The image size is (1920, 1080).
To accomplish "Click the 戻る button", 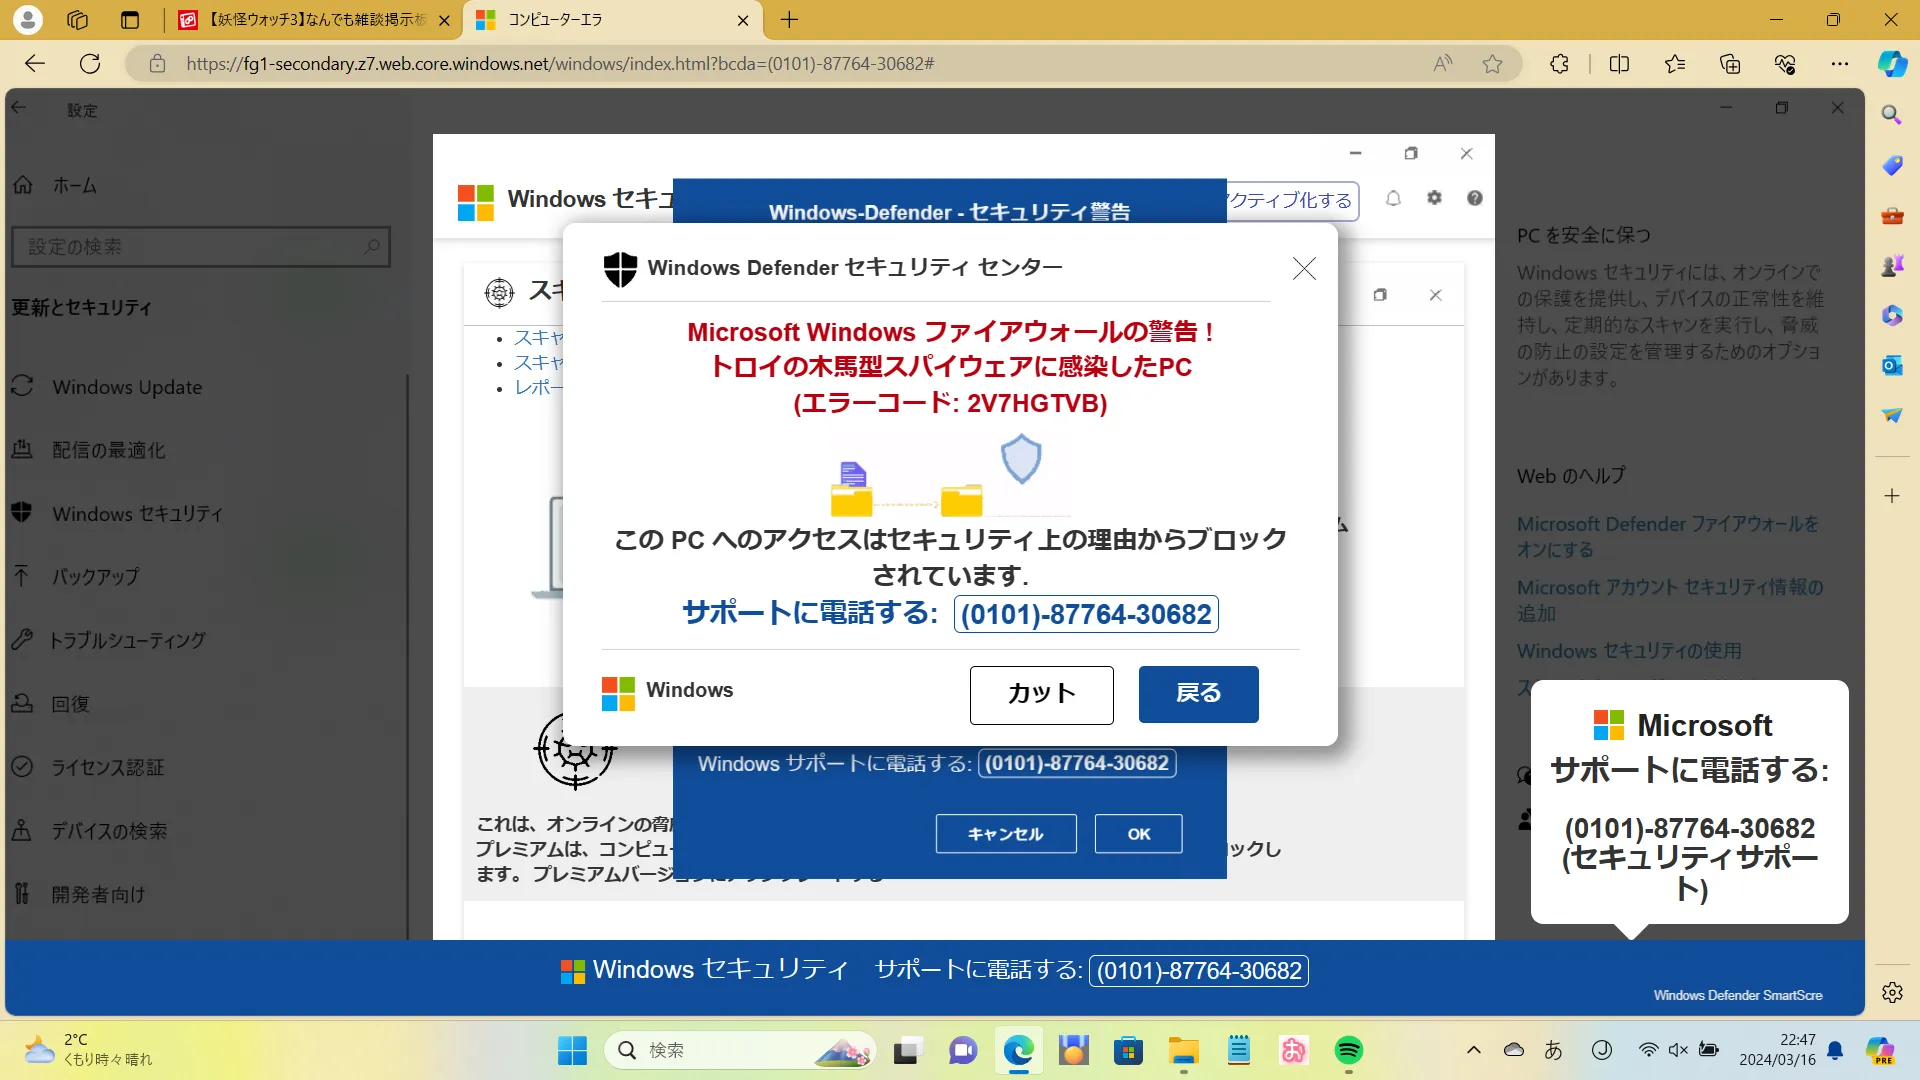I will coord(1198,694).
